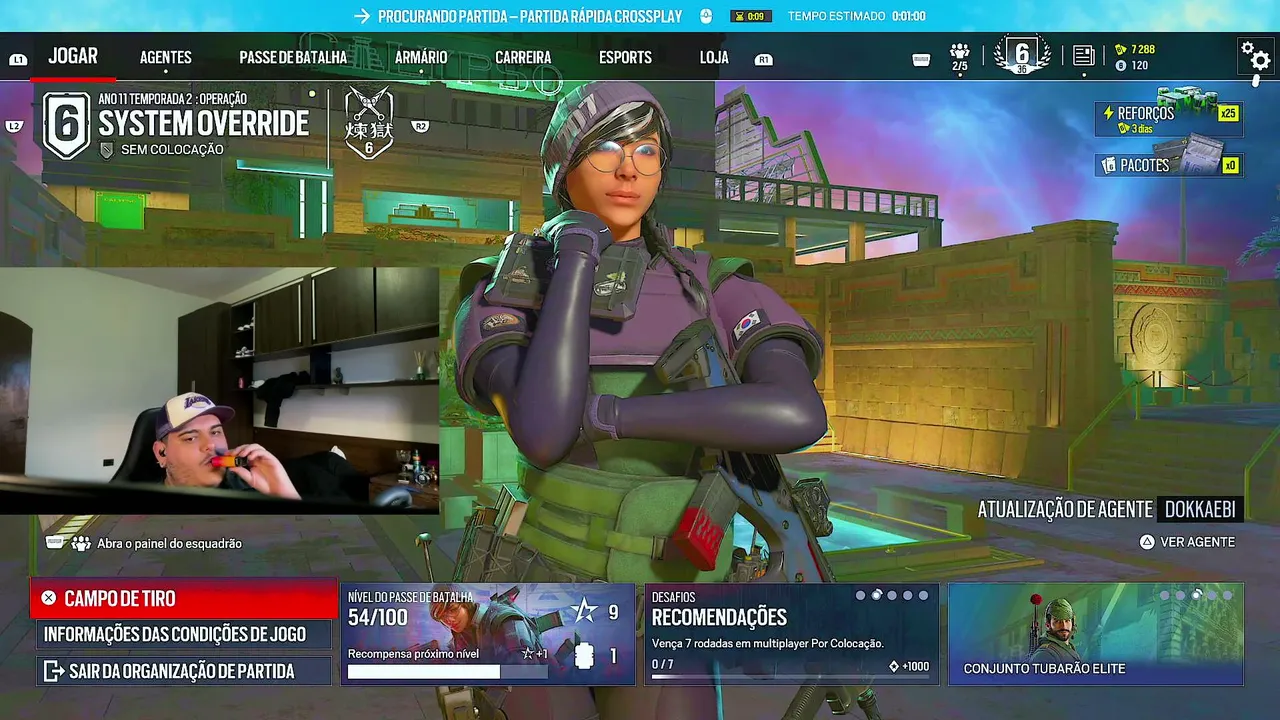
Task: Open the Recomendações challenges card
Action: 792,634
